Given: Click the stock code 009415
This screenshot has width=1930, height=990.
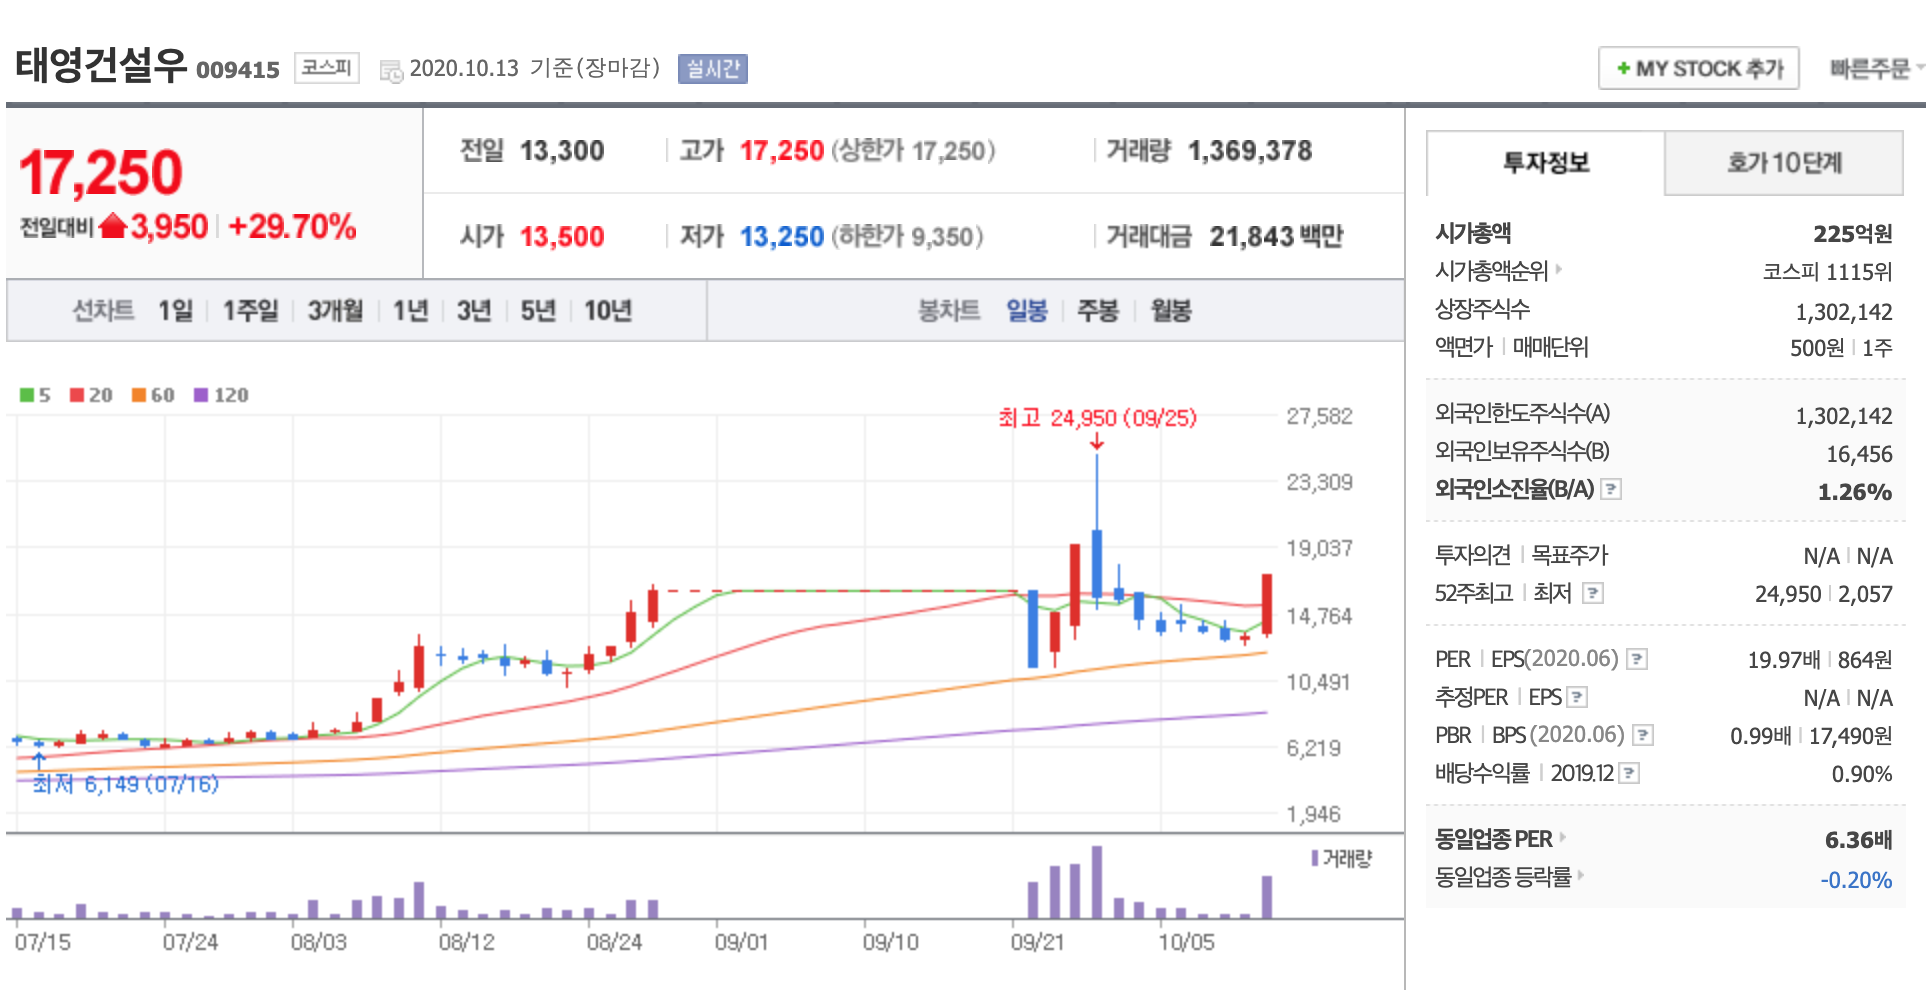Looking at the screenshot, I should point(238,70).
